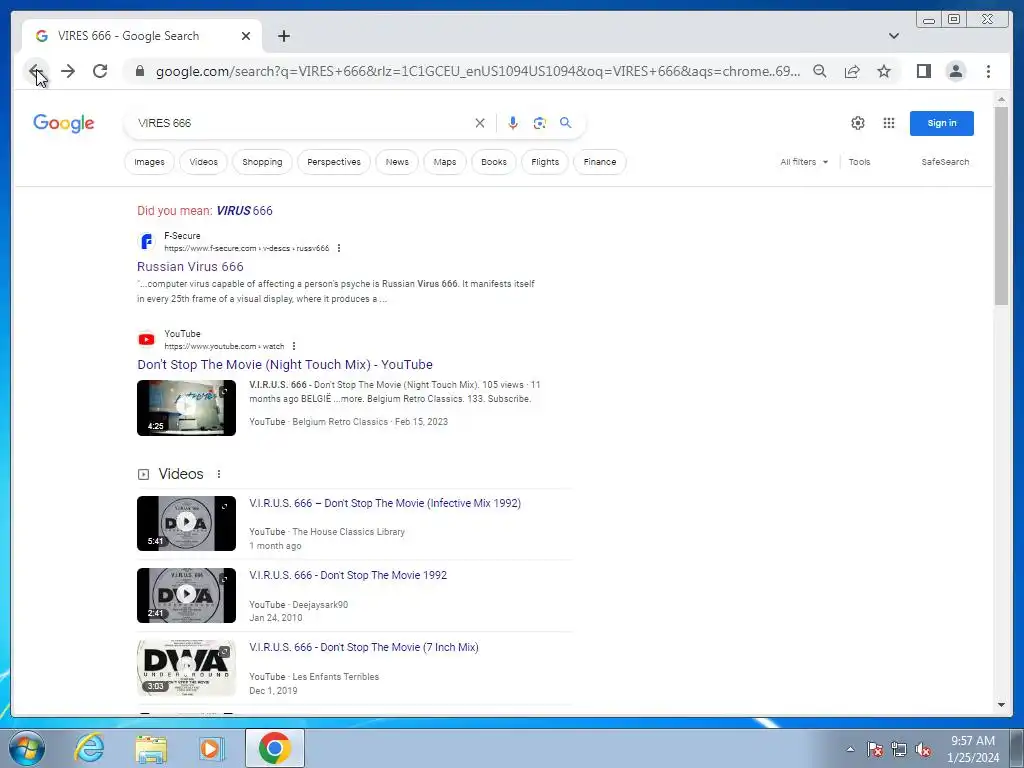Select the Images filter
This screenshot has height=768, width=1024.
coord(150,162)
